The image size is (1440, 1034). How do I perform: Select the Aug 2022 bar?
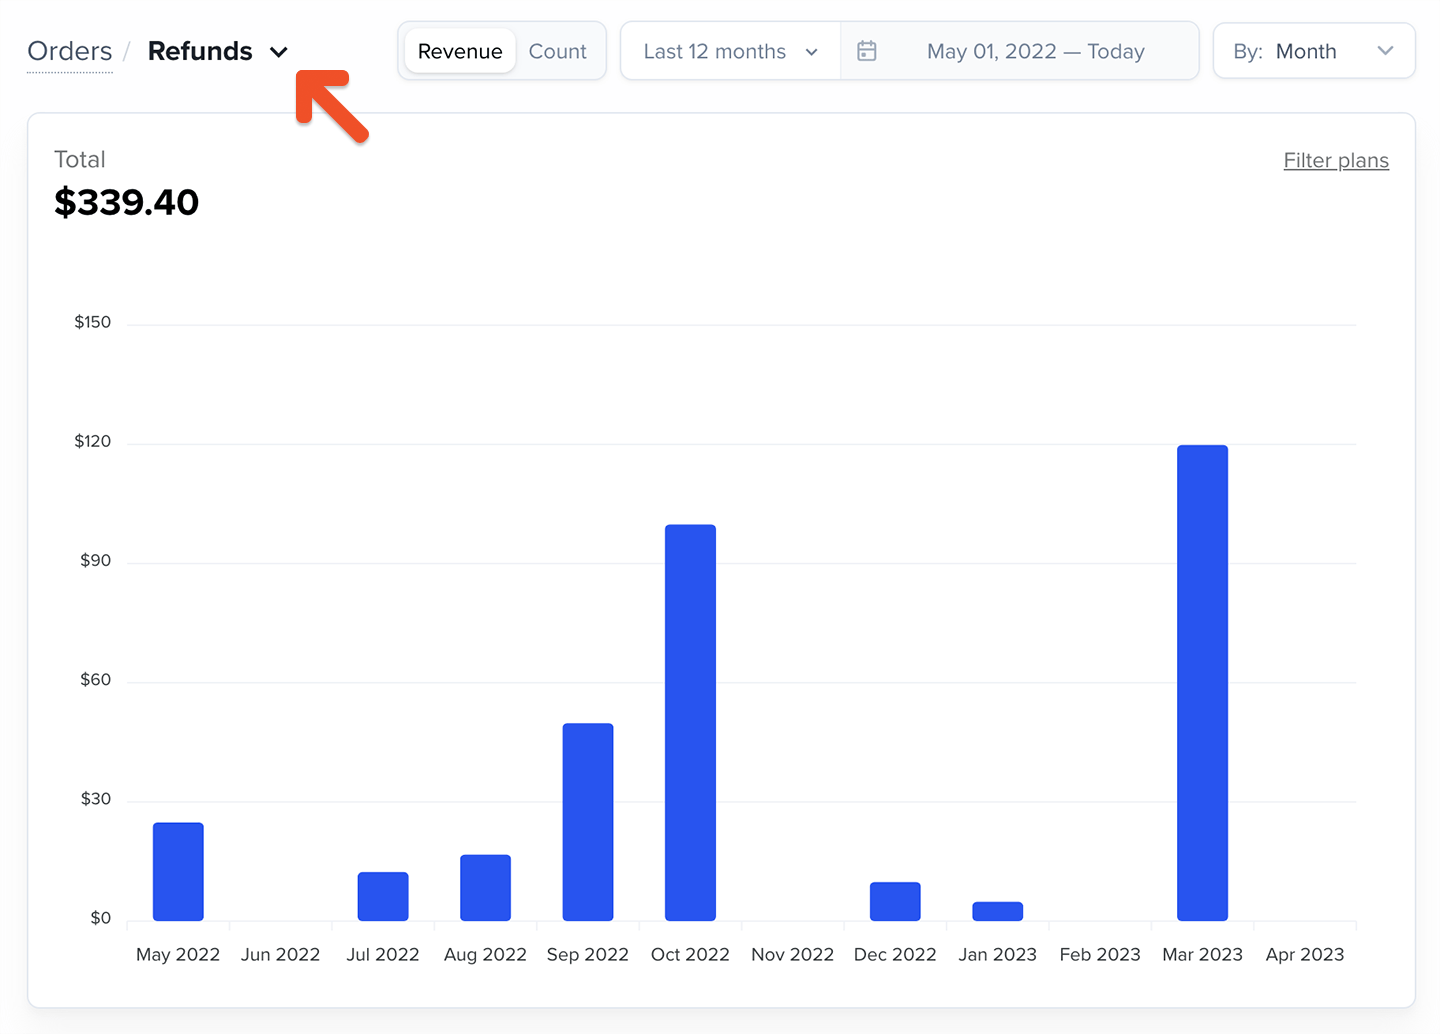coord(485,887)
